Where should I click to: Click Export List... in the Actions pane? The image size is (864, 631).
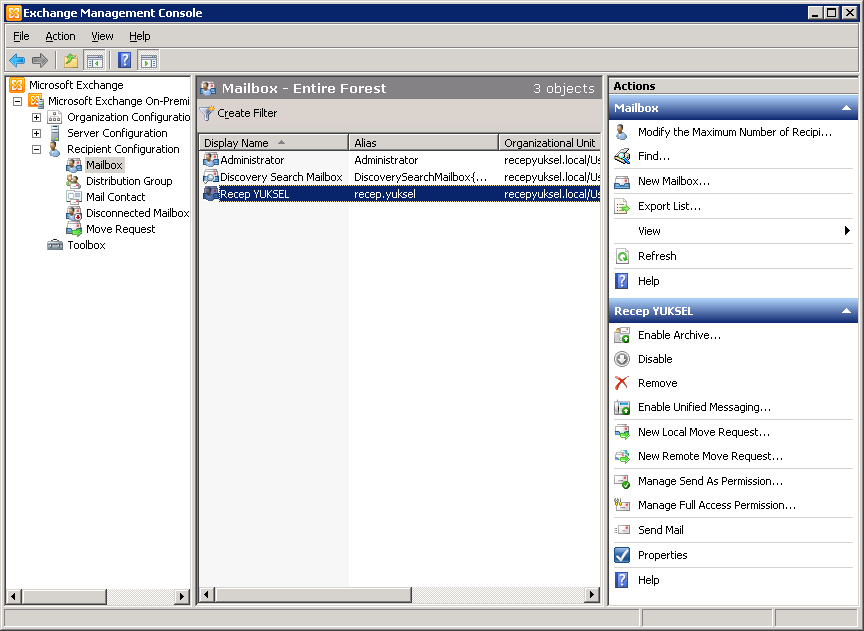pos(669,206)
